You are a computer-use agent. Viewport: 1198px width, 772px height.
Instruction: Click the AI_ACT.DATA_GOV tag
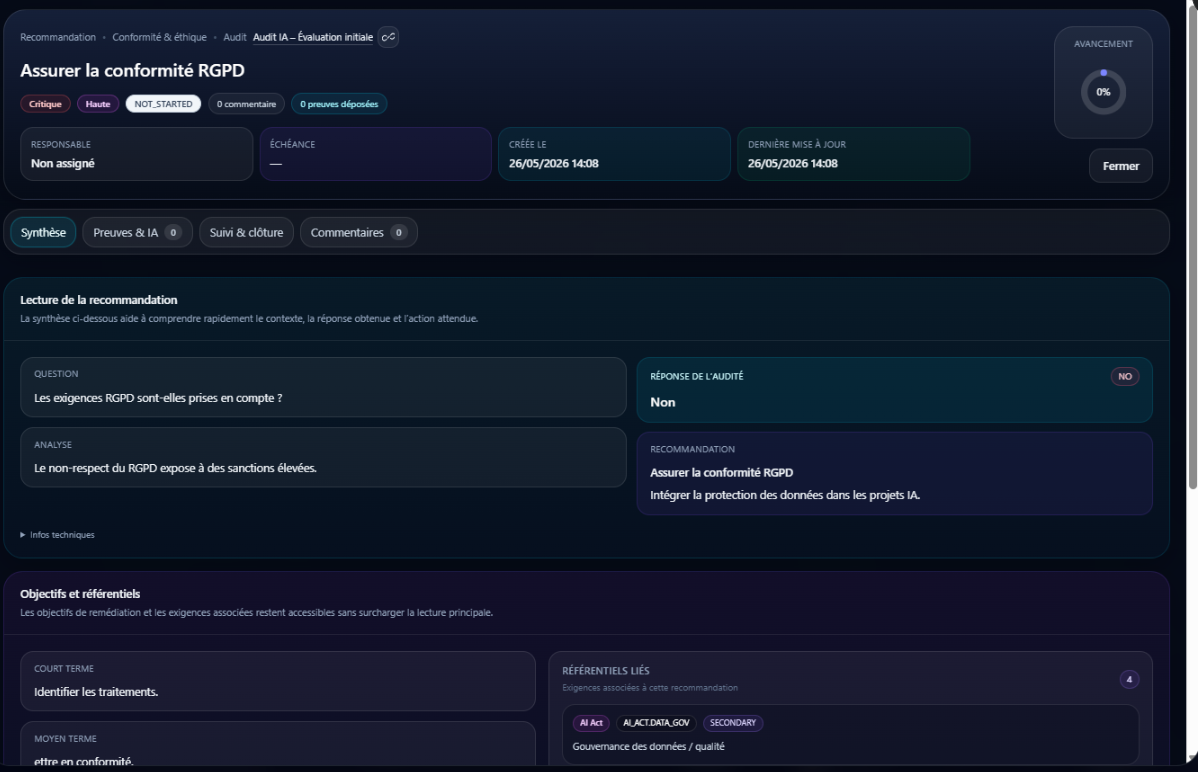(656, 722)
